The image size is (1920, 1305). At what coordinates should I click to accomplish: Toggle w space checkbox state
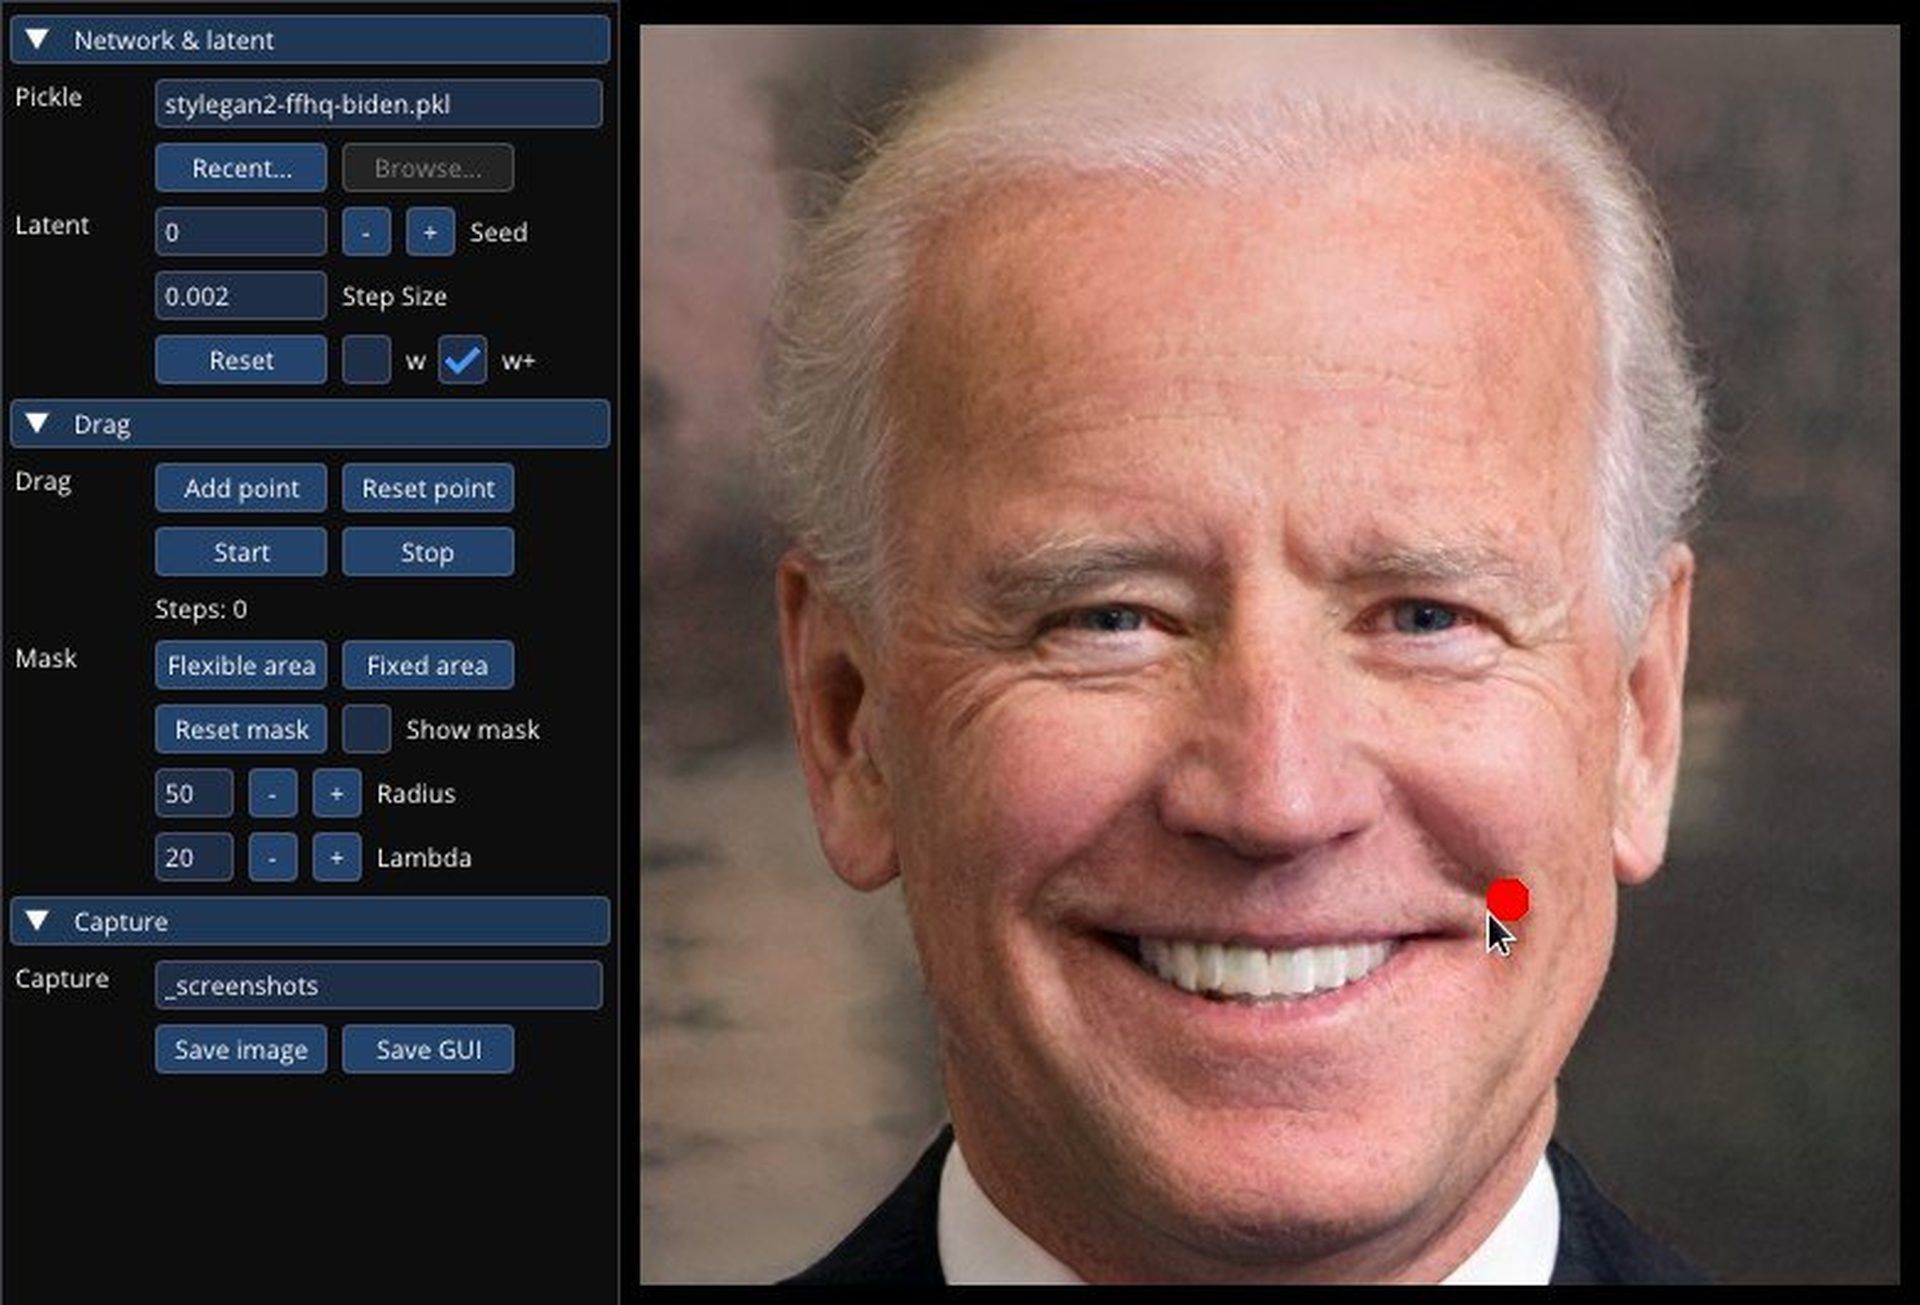(363, 360)
